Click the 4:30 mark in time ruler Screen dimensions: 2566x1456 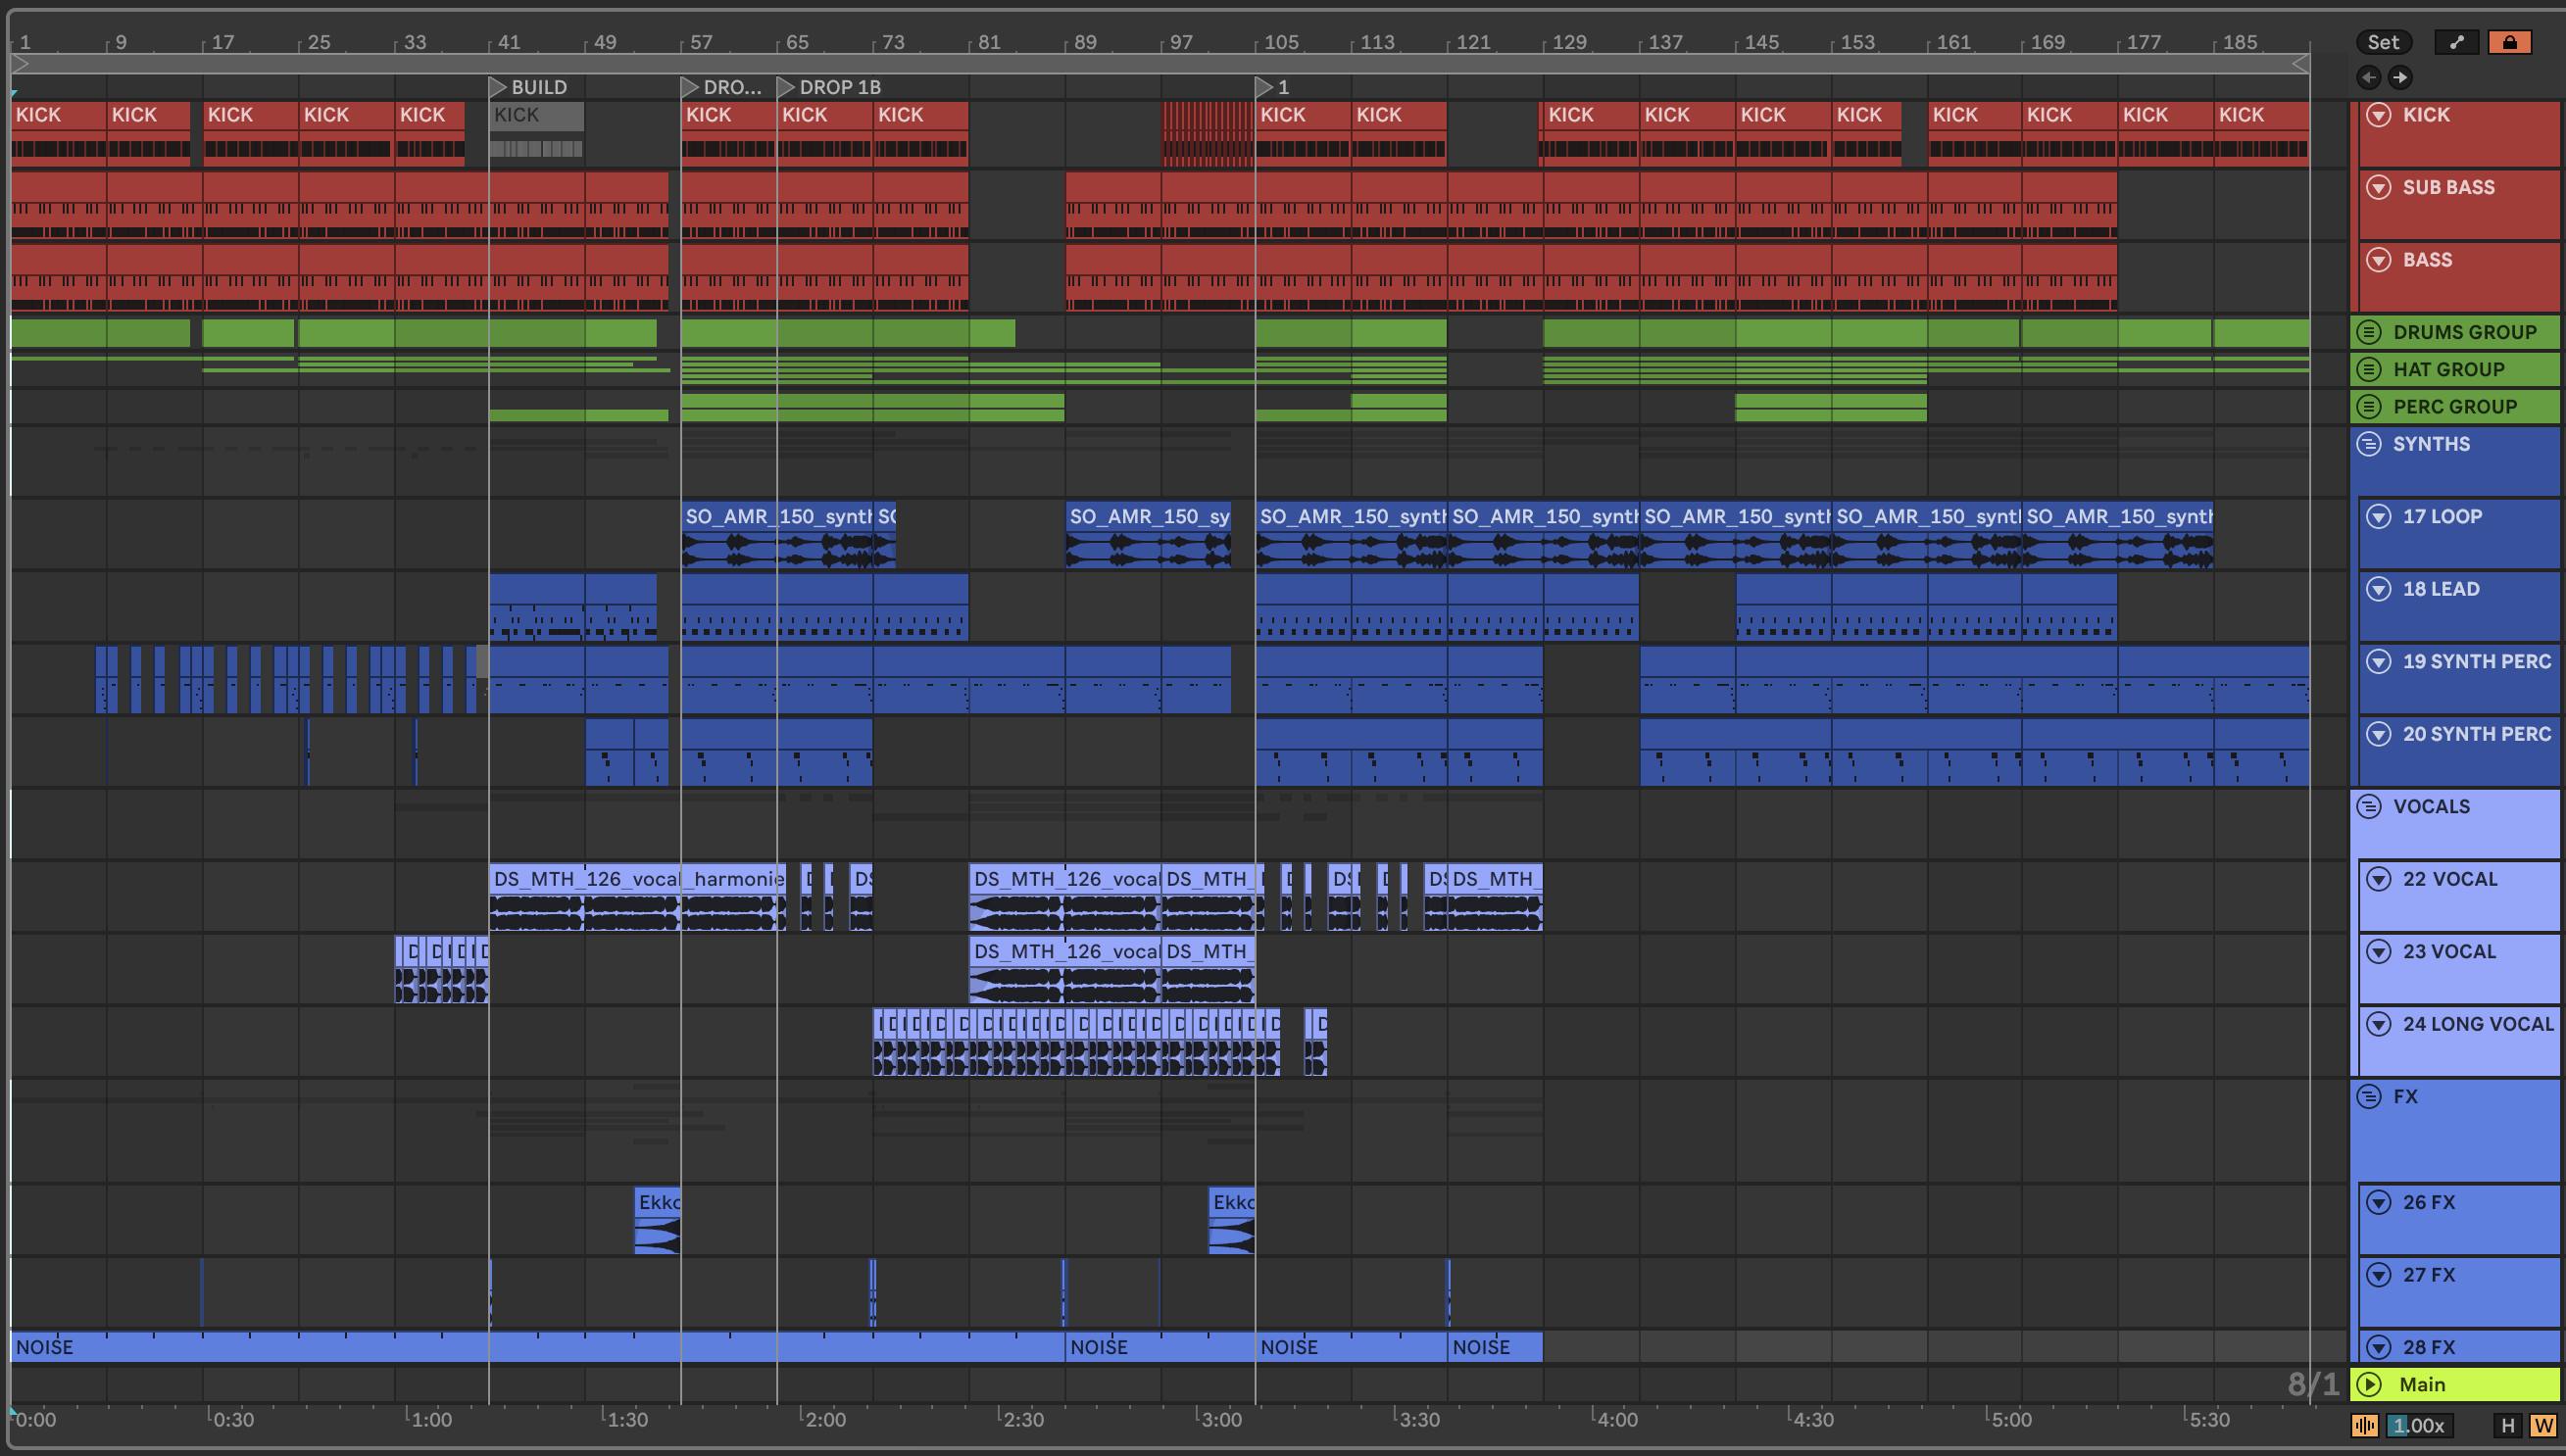tap(1812, 1419)
